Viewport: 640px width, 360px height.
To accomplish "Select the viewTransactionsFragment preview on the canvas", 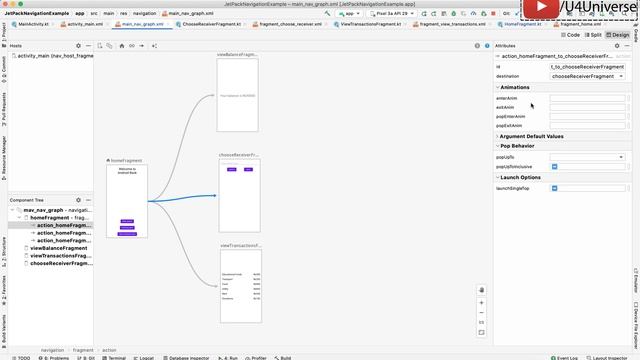I will pos(241,286).
